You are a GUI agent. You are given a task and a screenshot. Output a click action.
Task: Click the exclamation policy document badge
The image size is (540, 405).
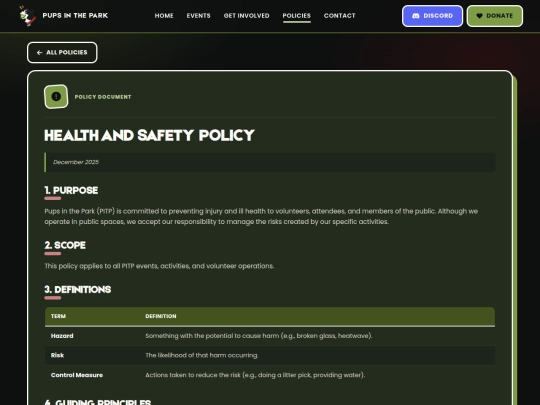[x=56, y=97]
